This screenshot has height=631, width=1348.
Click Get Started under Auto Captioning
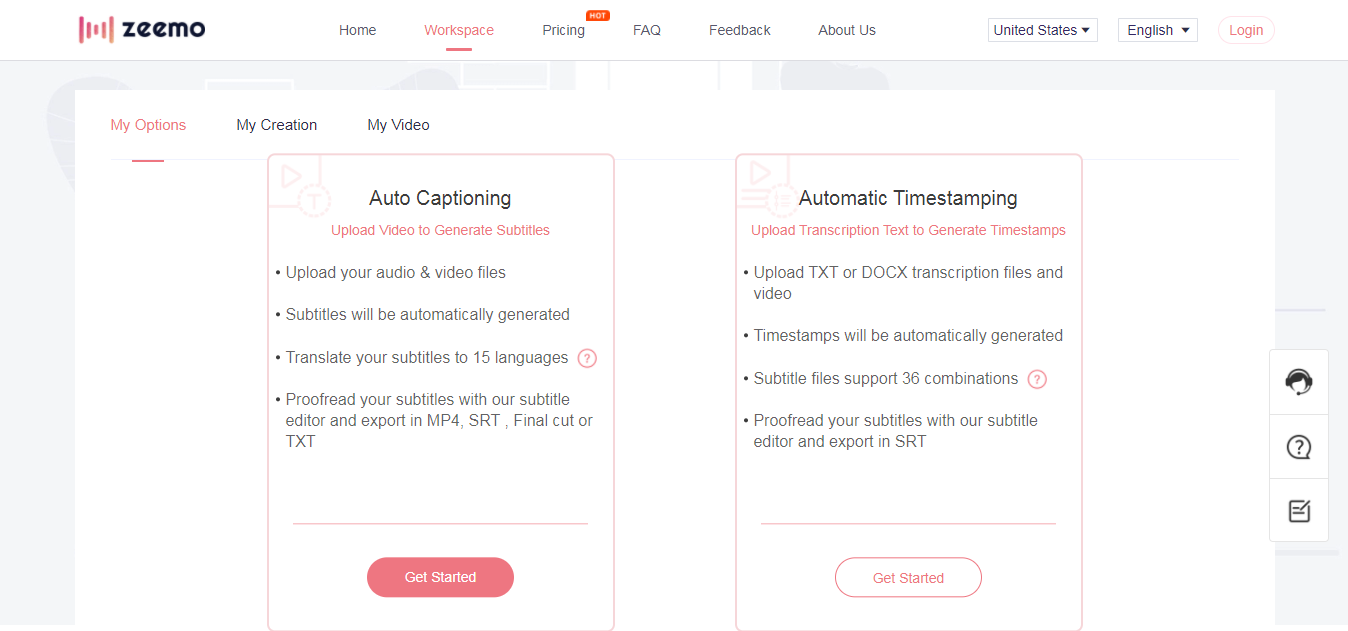[x=440, y=577]
